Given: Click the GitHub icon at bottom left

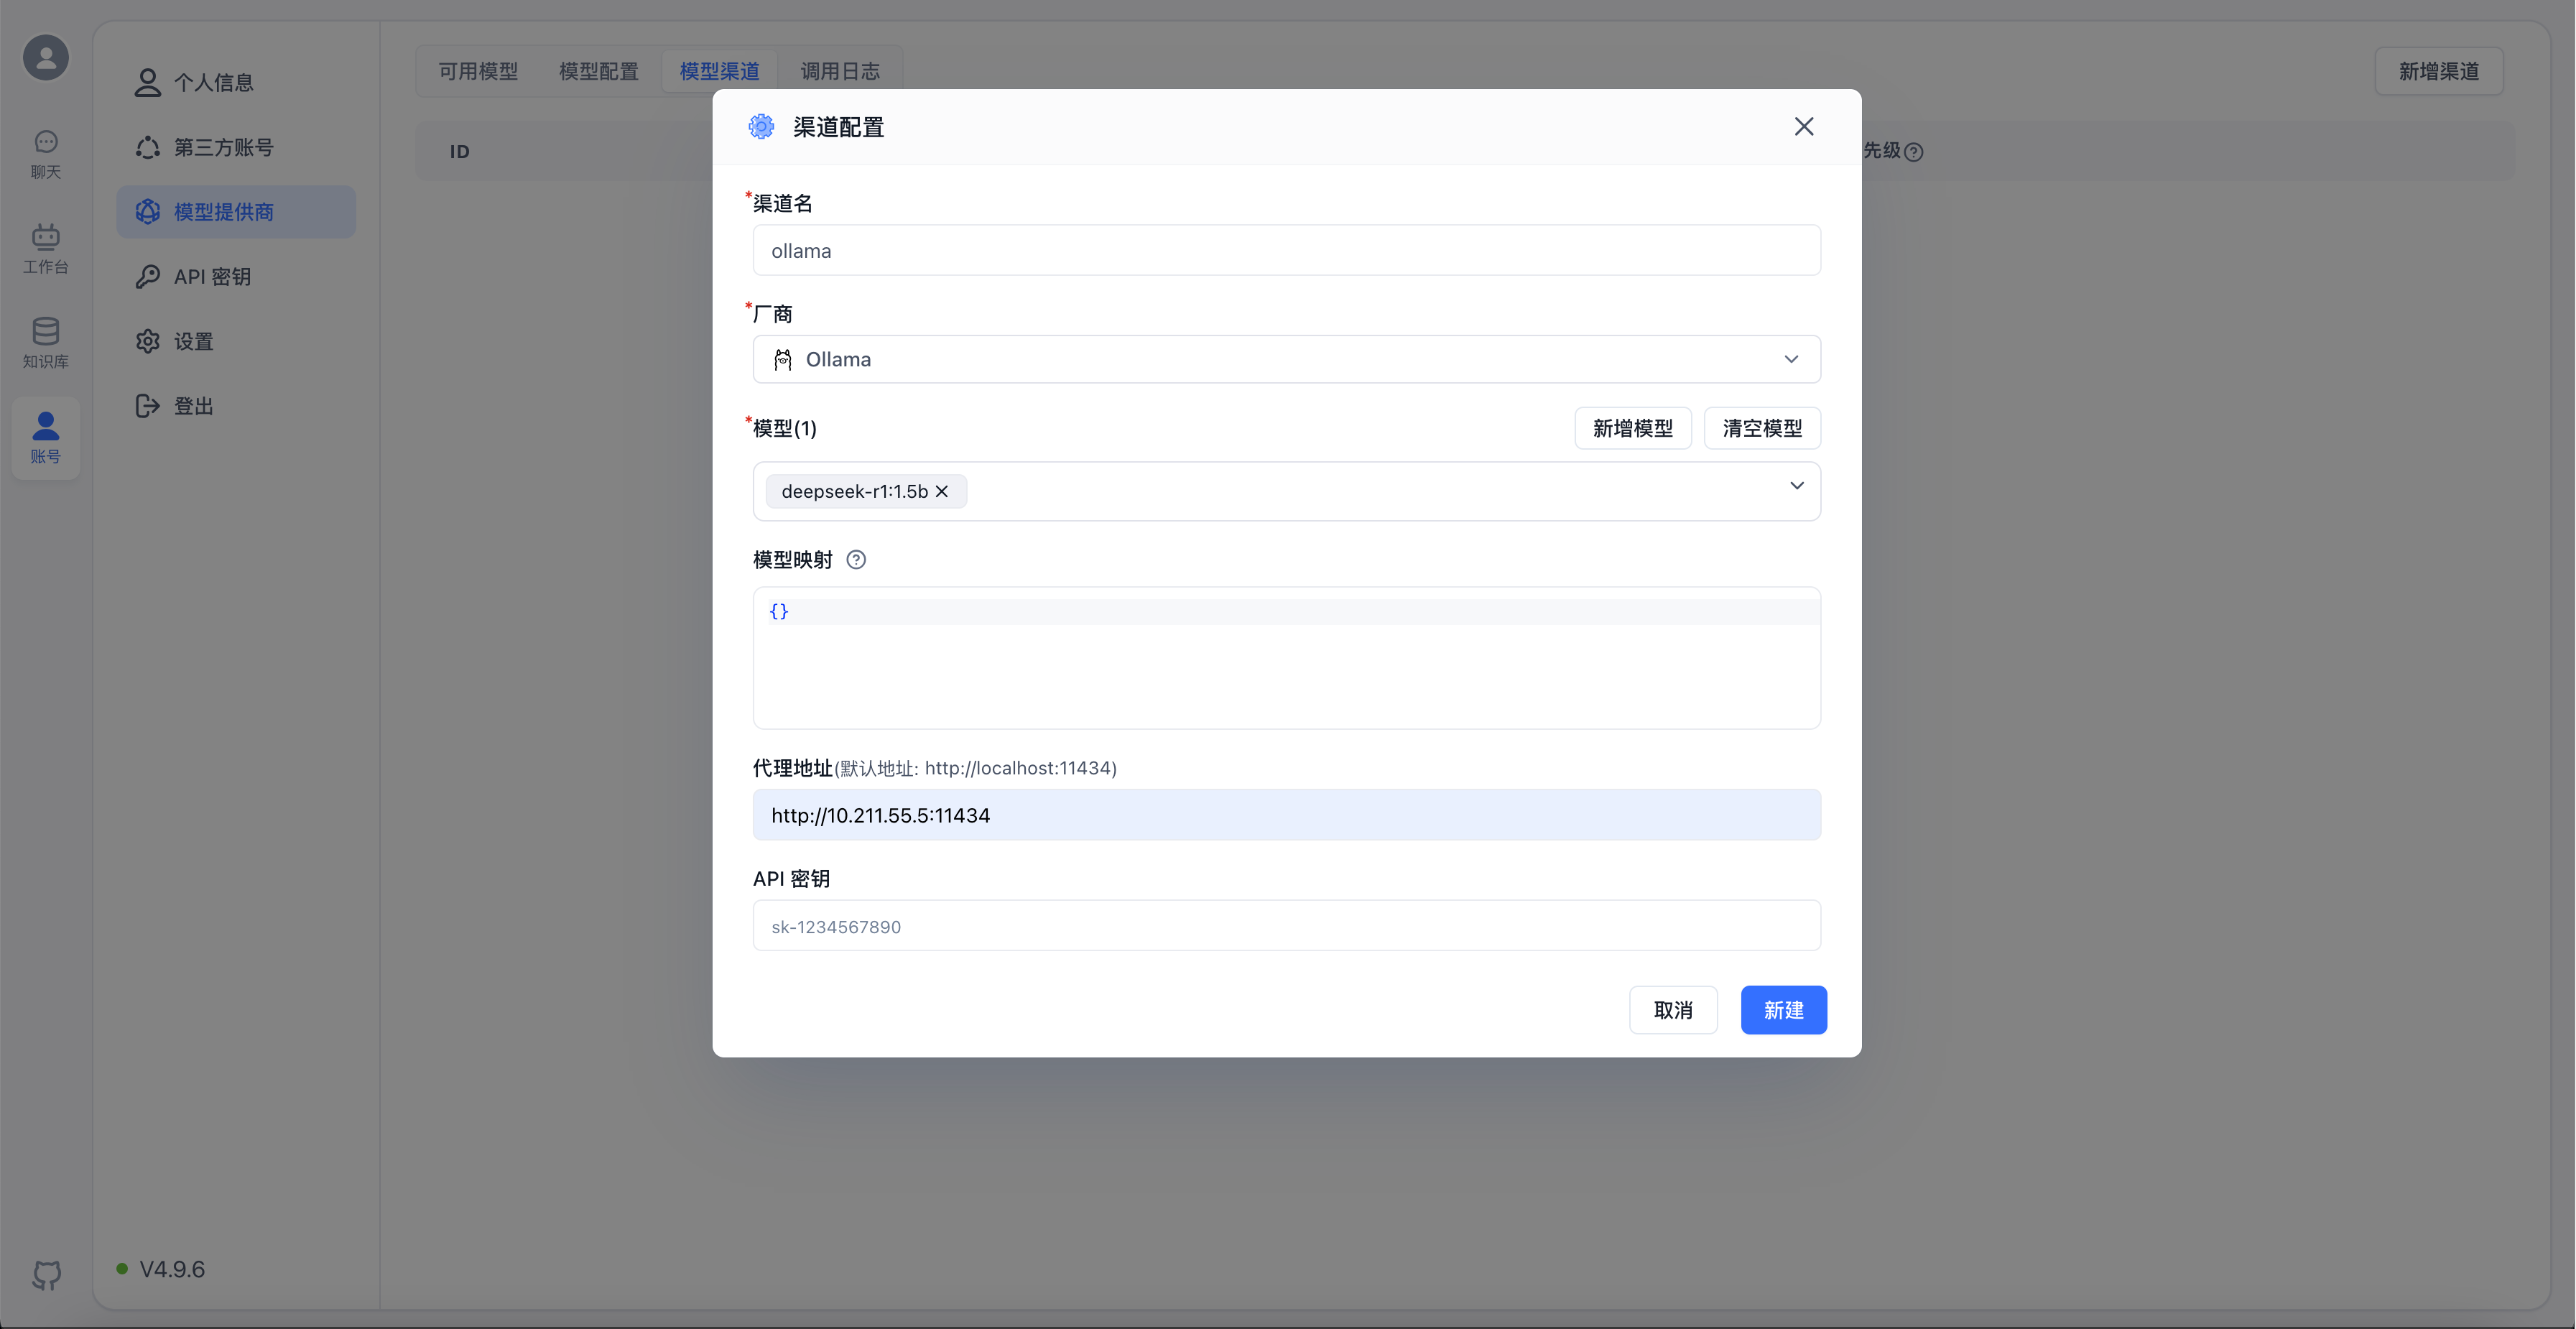Looking at the screenshot, I should coord(46,1274).
